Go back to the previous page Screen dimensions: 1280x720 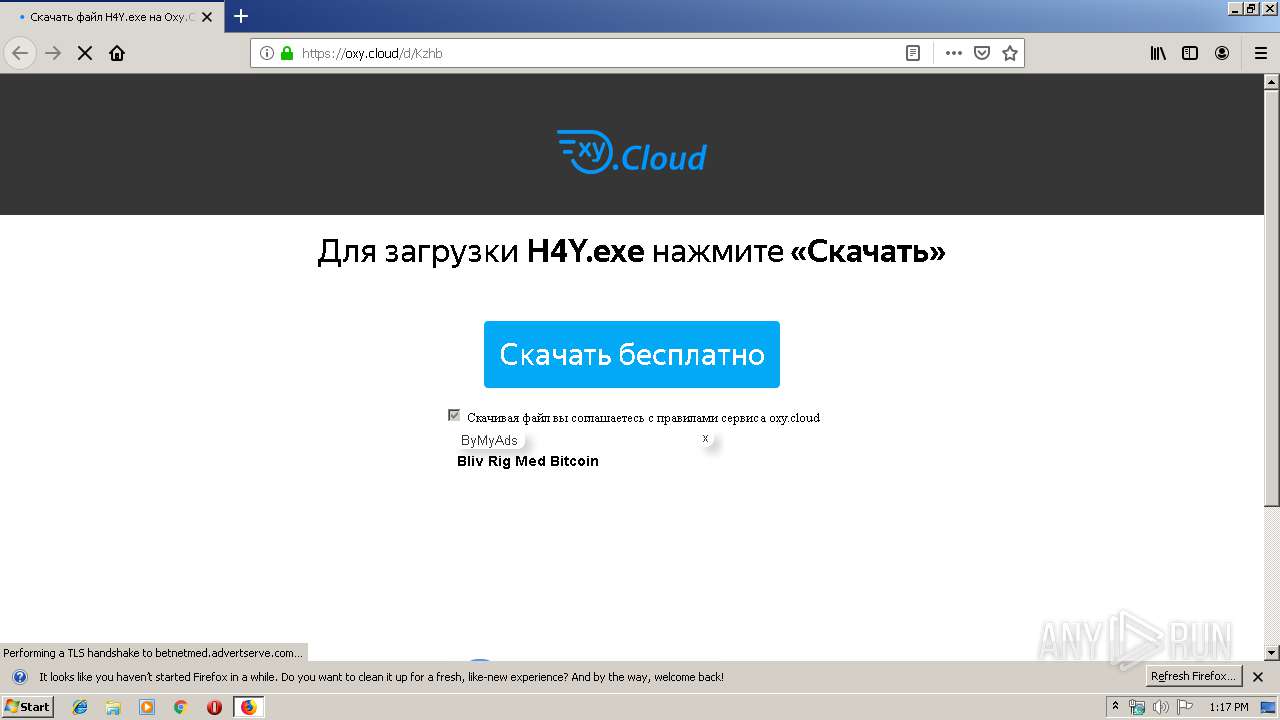click(x=20, y=53)
